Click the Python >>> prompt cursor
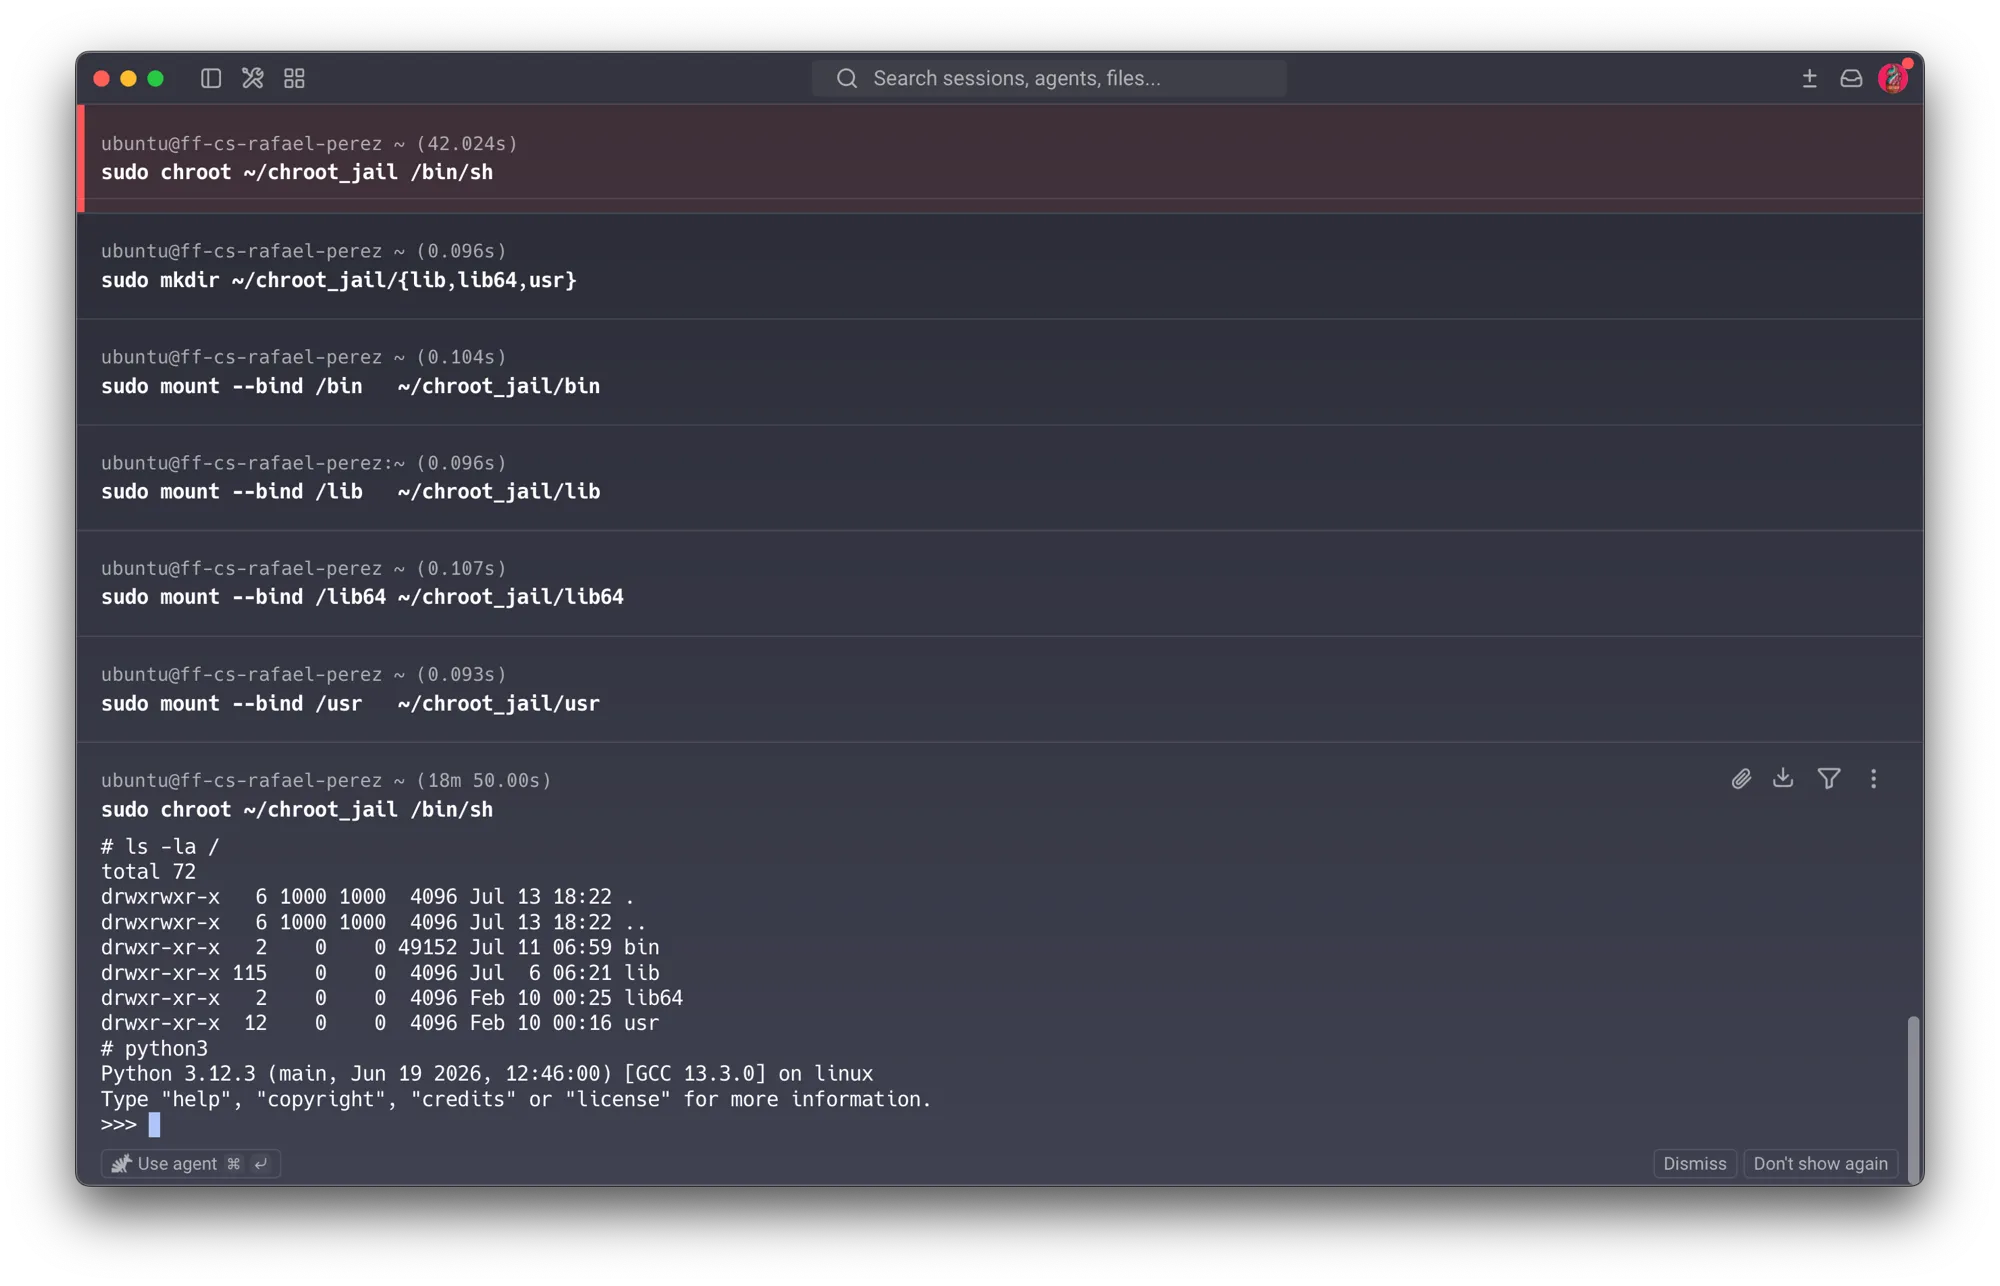Viewport: 2000px width, 1286px height. (154, 1125)
